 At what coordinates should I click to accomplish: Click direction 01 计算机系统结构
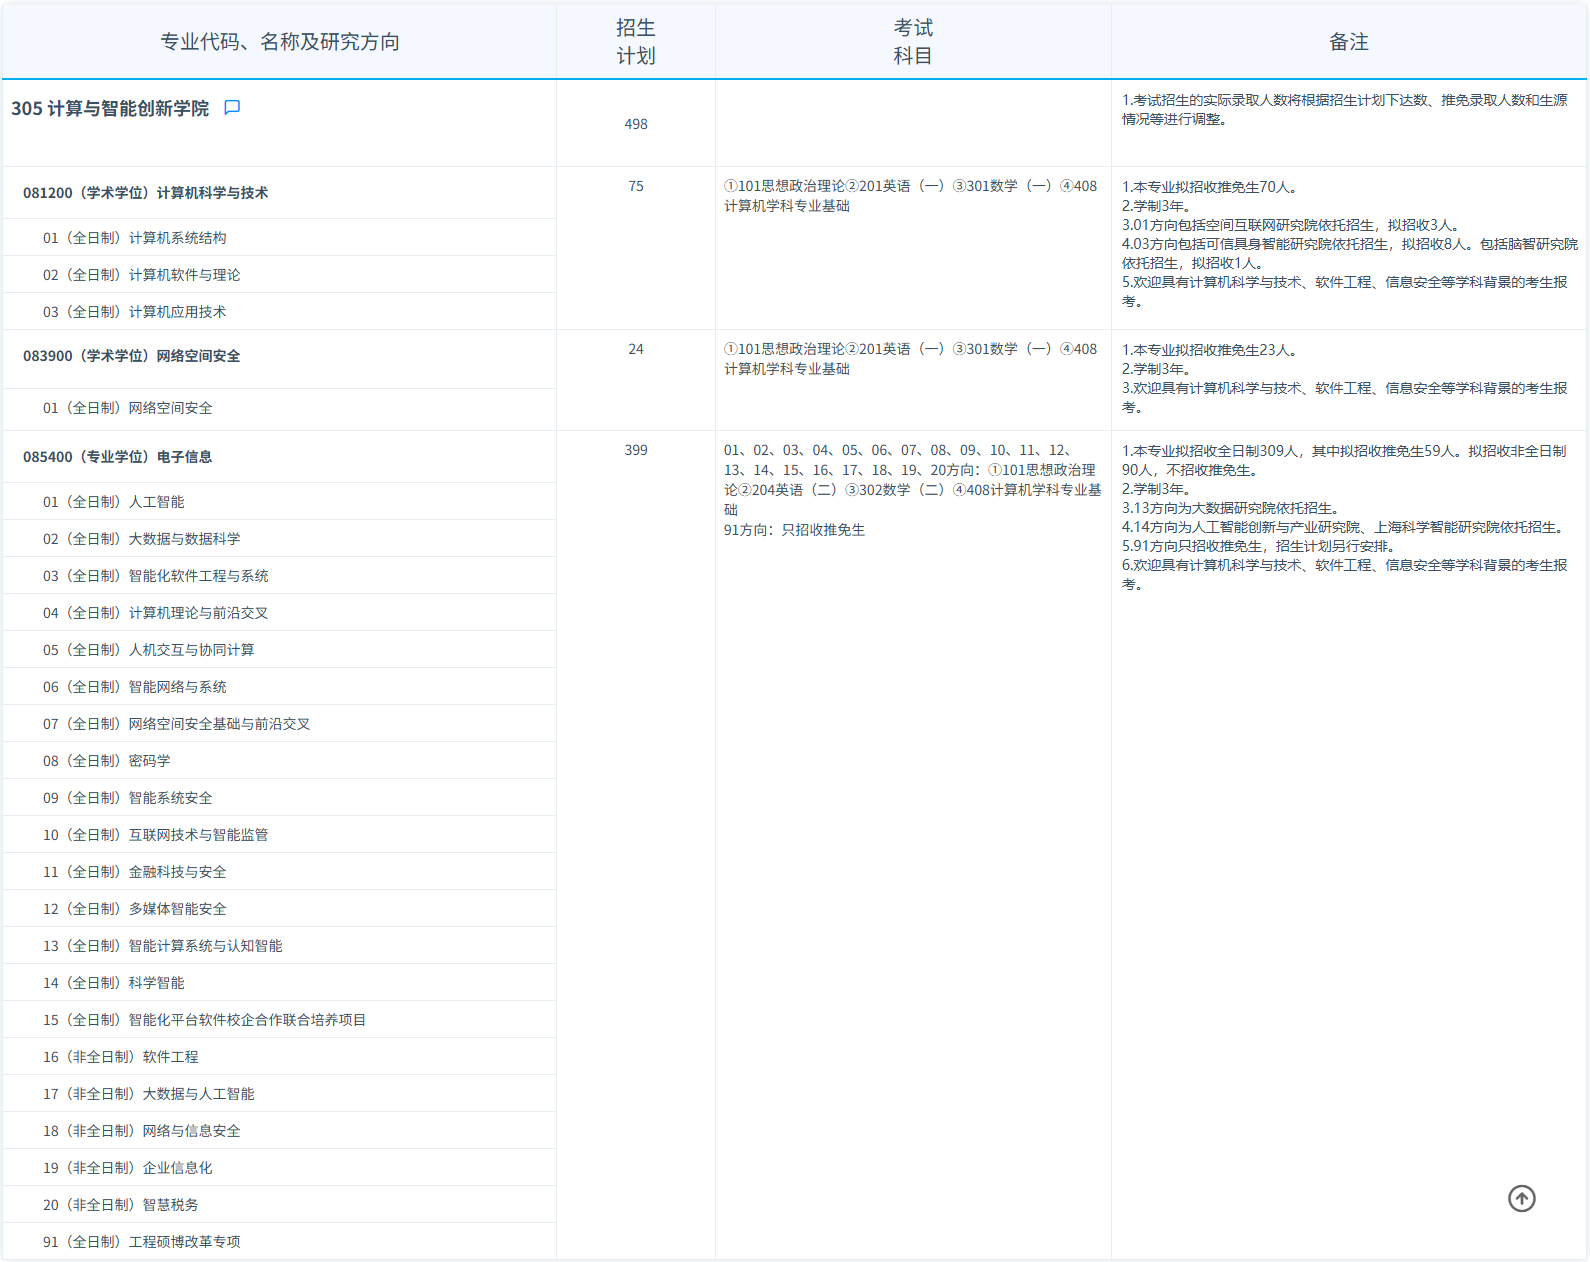[134, 238]
